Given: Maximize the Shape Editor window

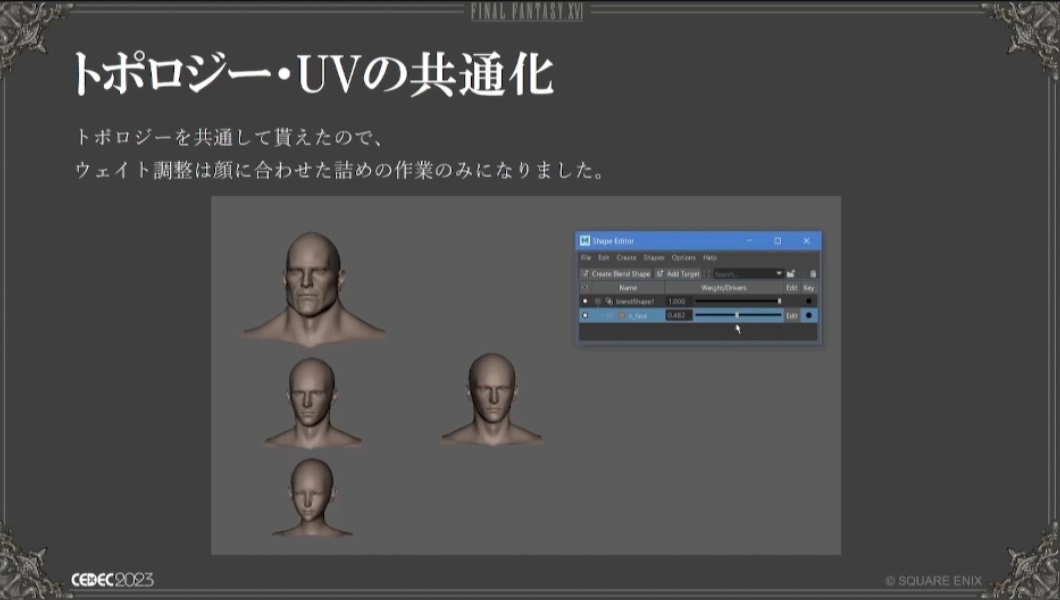Looking at the screenshot, I should [777, 241].
